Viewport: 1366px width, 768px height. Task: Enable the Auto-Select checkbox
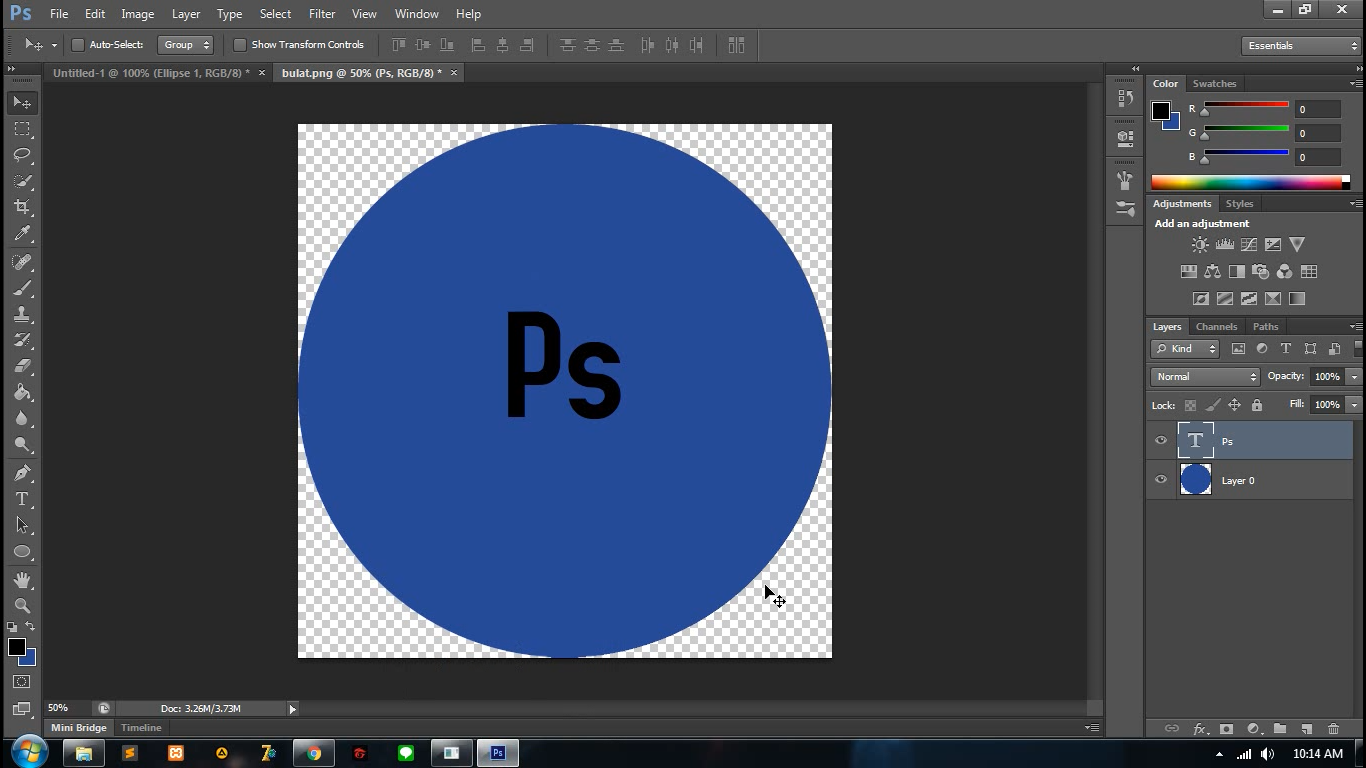point(78,45)
